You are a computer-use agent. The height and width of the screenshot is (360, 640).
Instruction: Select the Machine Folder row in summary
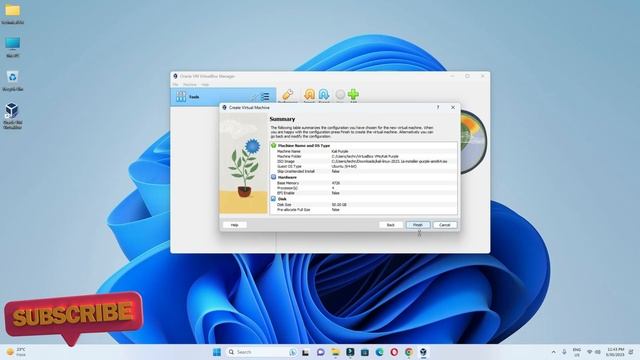(363, 156)
